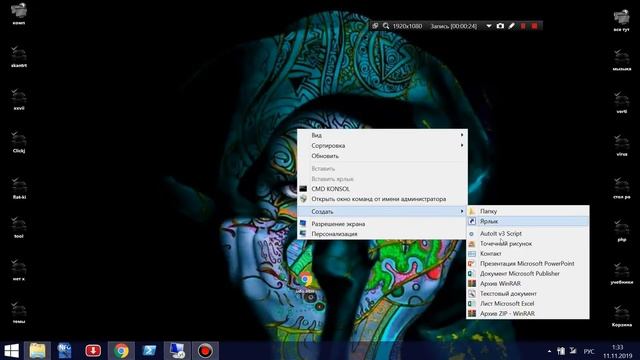Open Windows Start button
Image resolution: width=640 pixels, height=360 pixels.
pos(11,351)
